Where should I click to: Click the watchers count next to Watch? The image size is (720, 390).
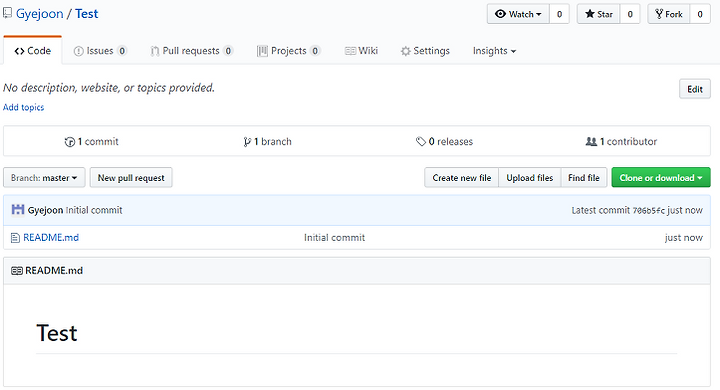[x=559, y=14]
